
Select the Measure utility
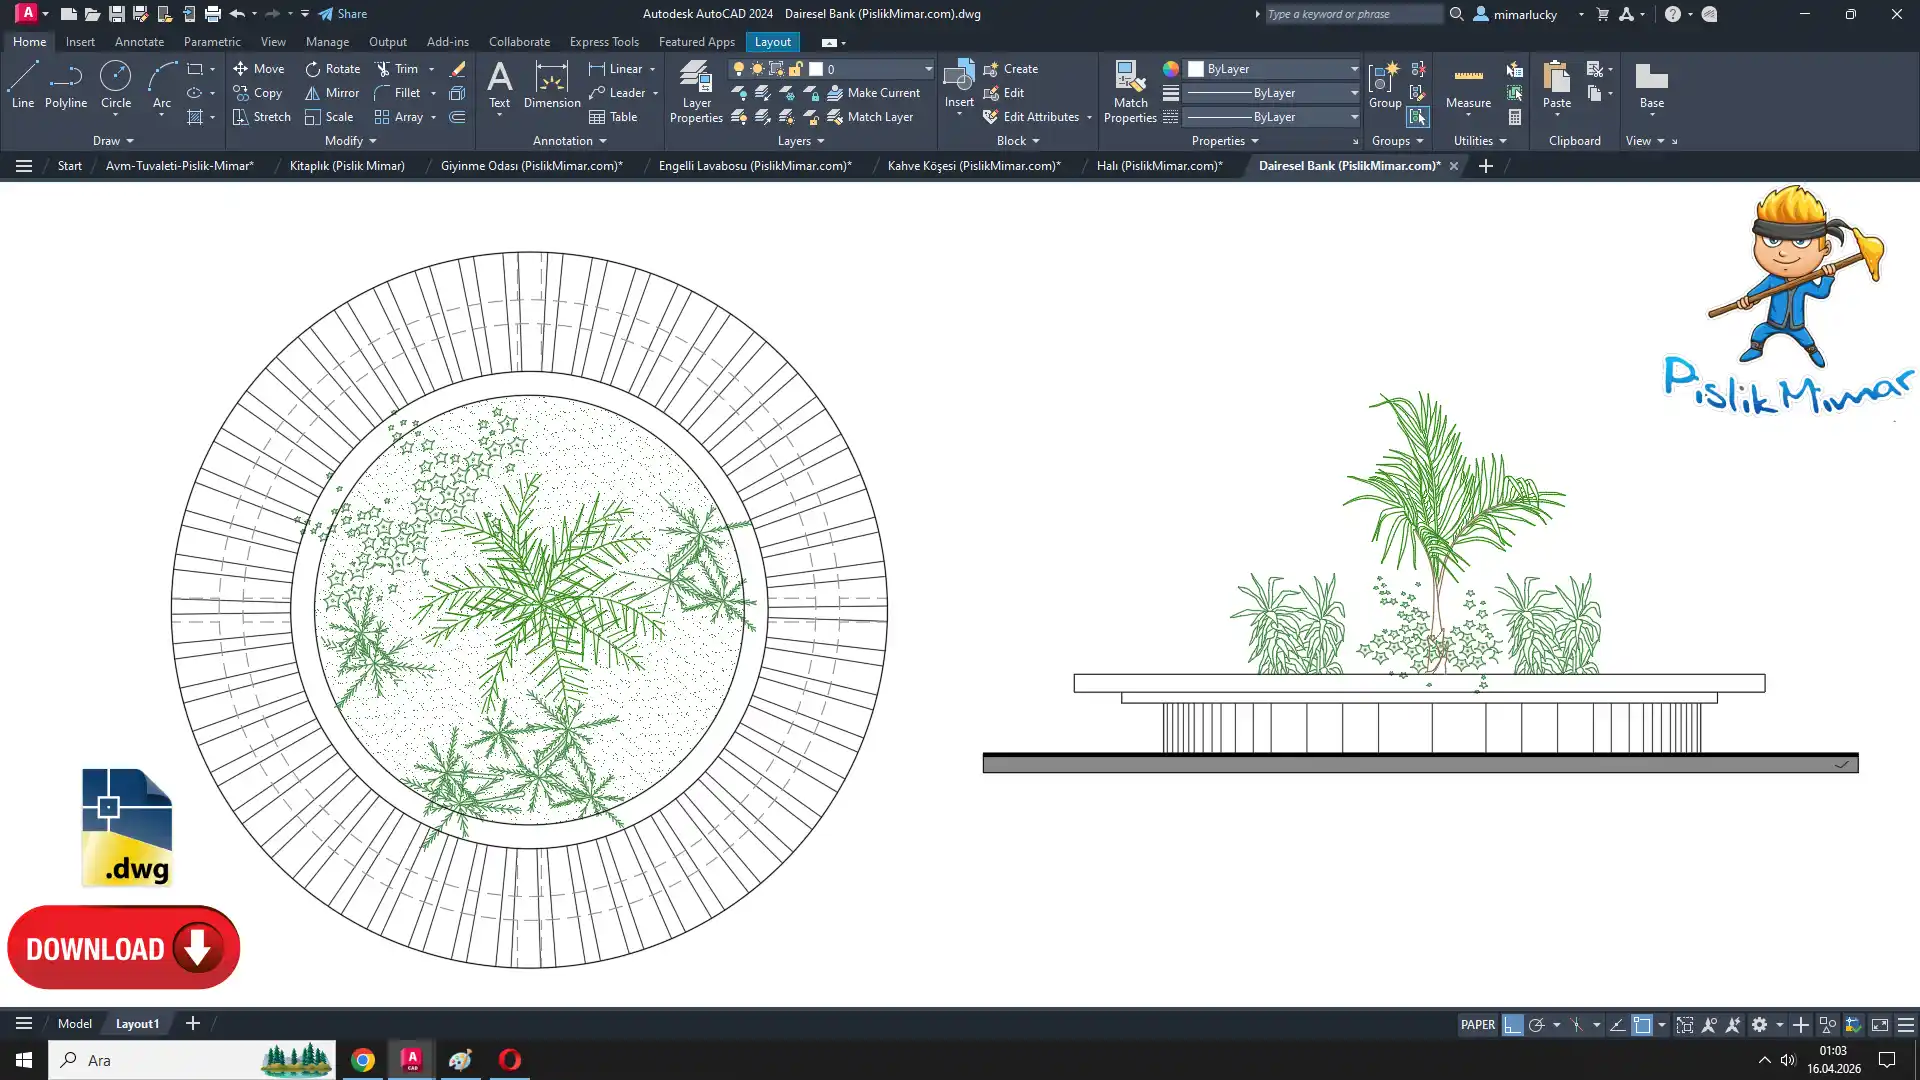tap(1468, 86)
